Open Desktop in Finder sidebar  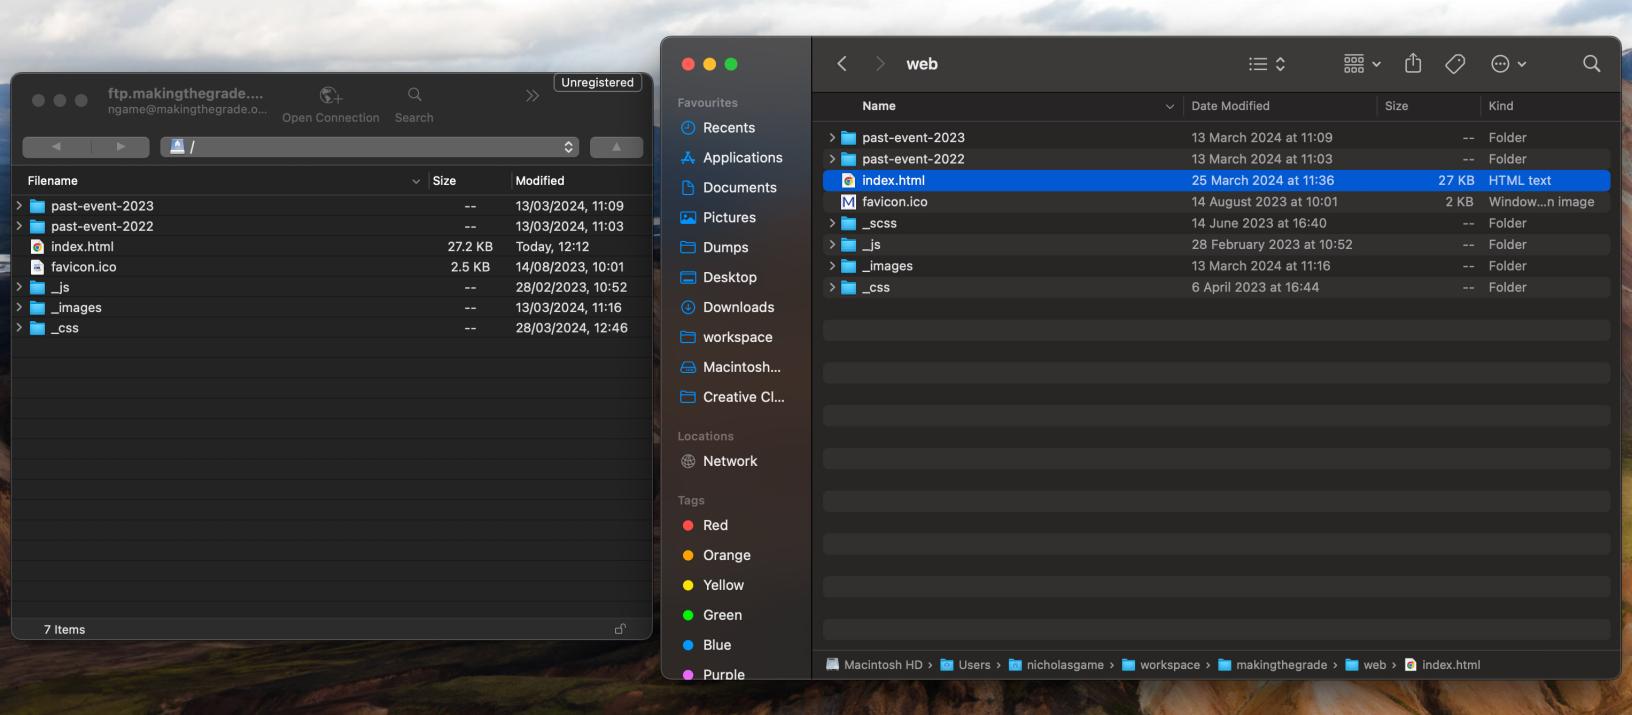click(x=729, y=278)
